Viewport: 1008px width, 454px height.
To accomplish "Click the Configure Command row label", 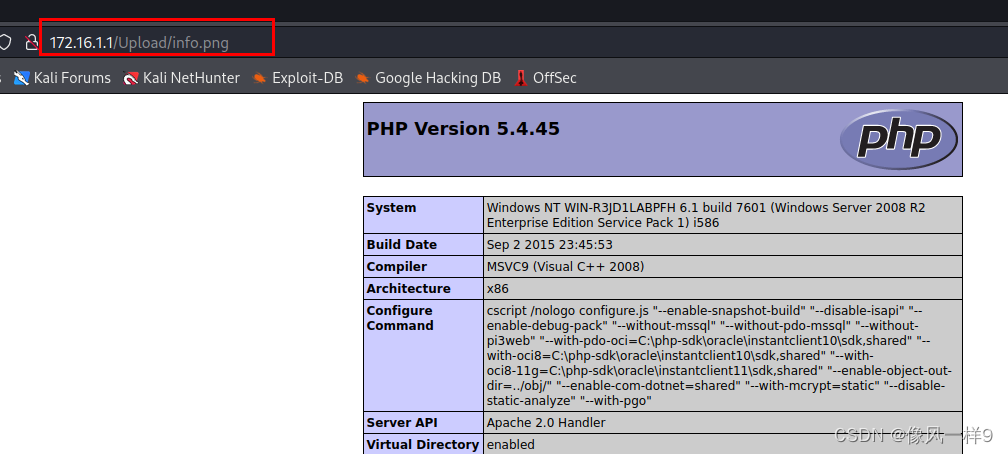I will pyautogui.click(x=399, y=318).
